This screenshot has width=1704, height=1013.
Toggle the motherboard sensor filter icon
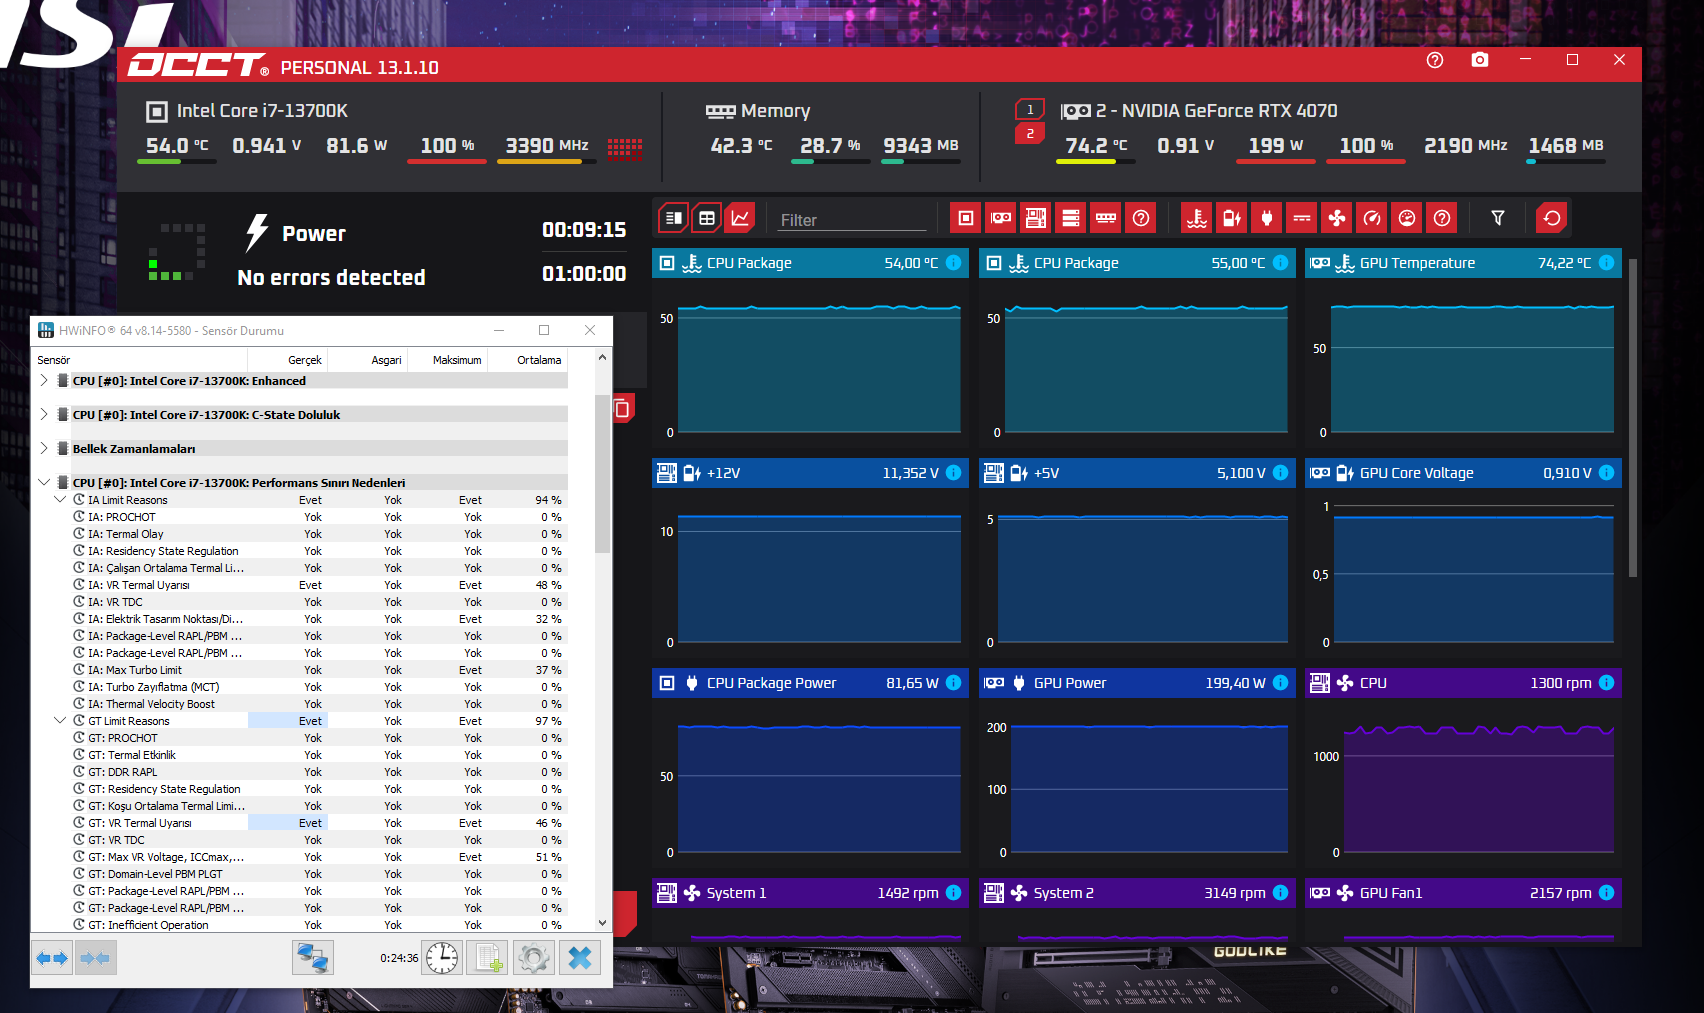[1036, 218]
